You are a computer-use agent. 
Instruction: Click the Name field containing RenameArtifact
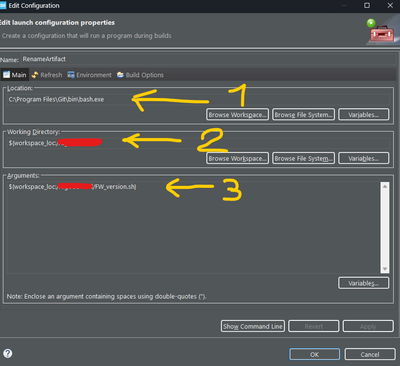point(209,59)
